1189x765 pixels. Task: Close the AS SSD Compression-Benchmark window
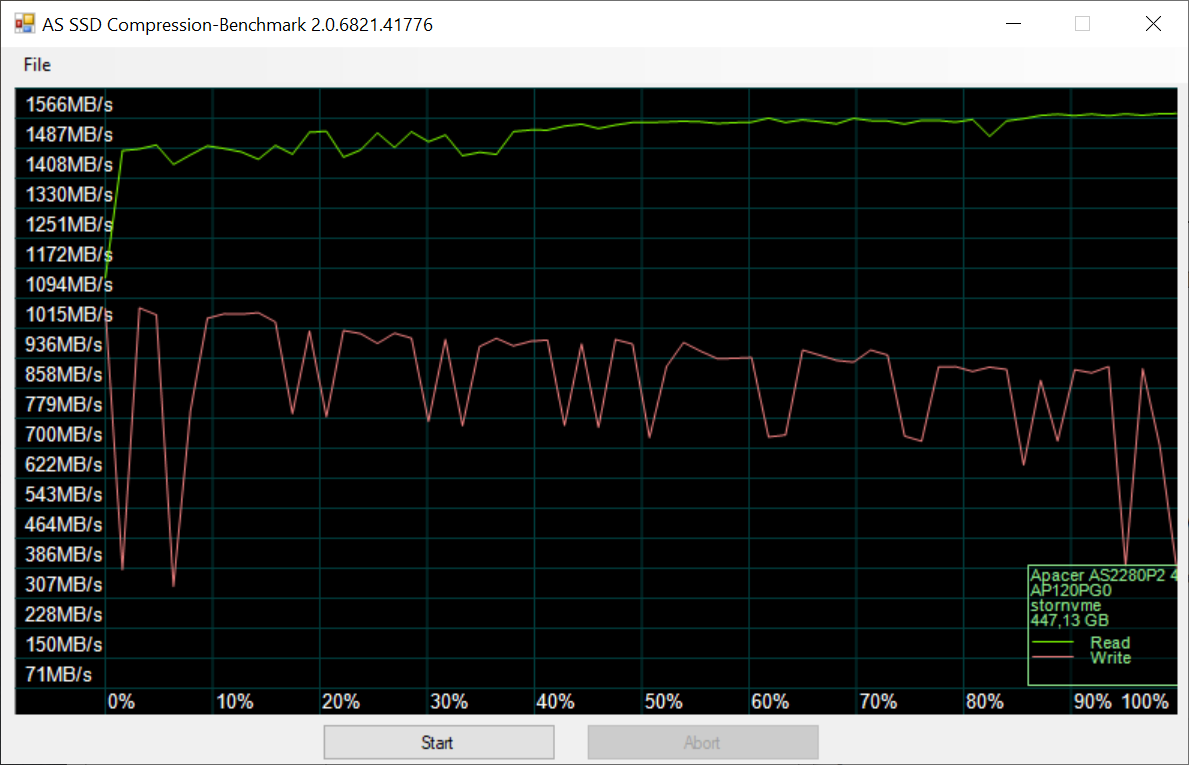click(1153, 24)
